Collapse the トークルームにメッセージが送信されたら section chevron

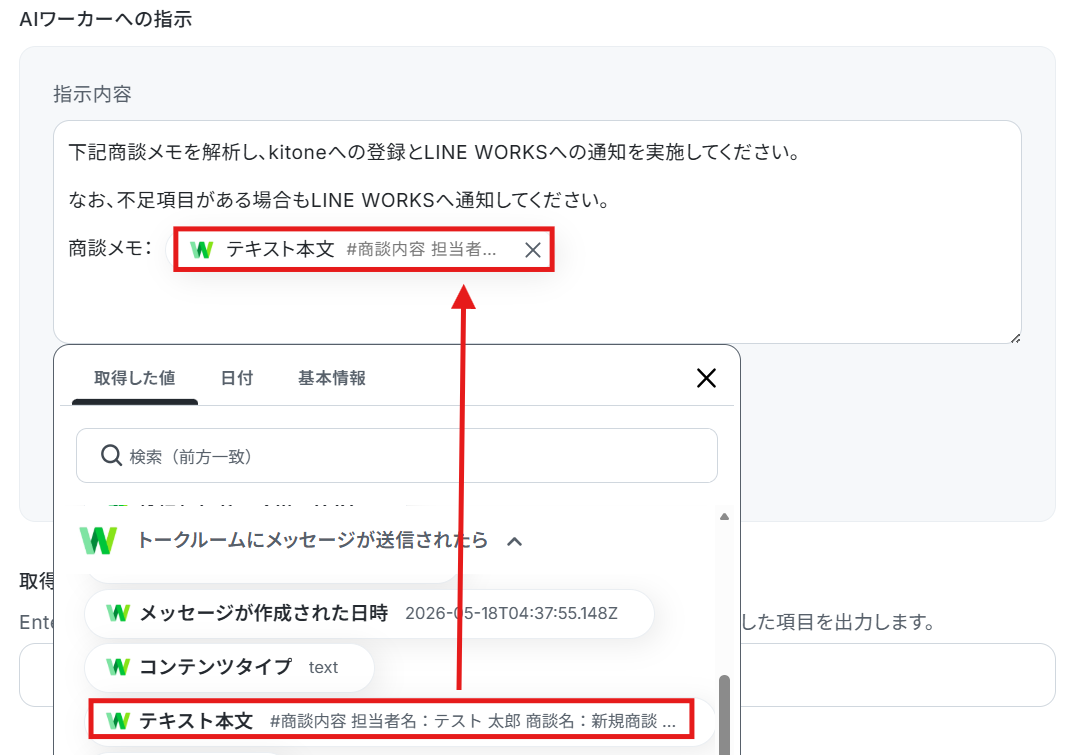[x=514, y=541]
